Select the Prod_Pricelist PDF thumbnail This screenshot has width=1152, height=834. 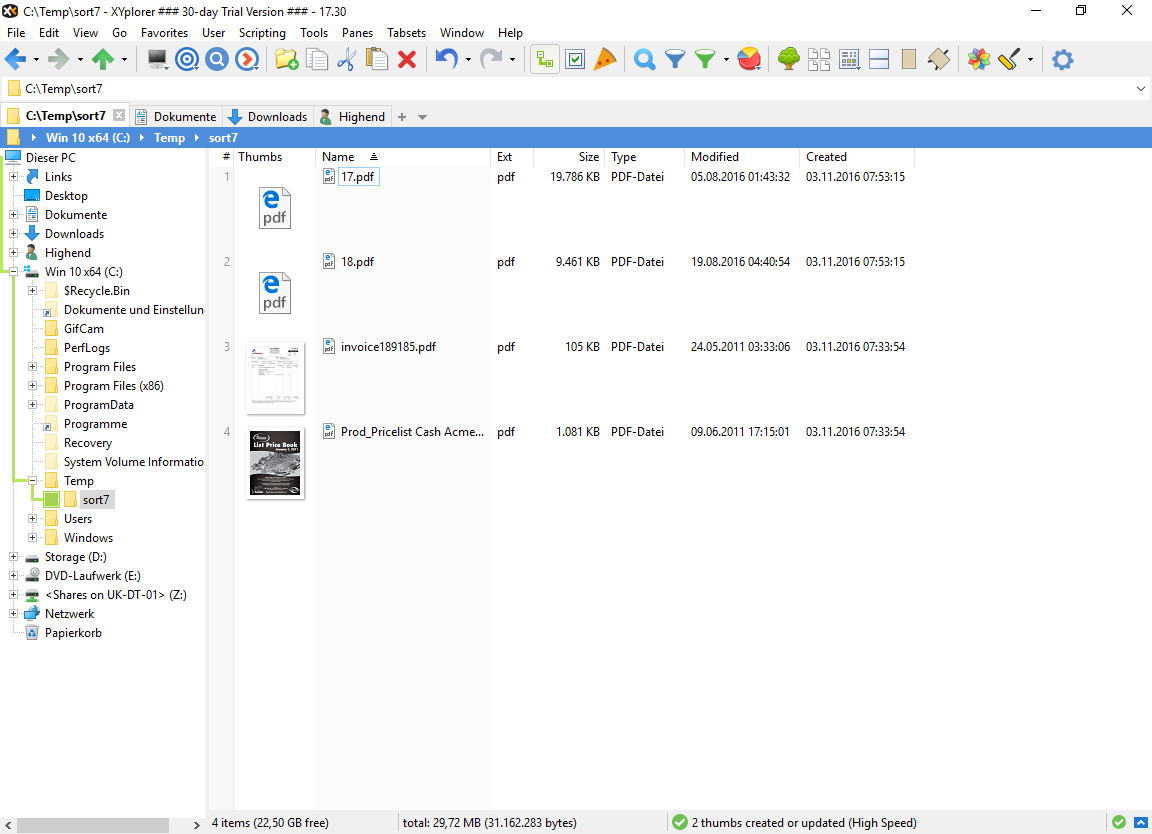[275, 463]
